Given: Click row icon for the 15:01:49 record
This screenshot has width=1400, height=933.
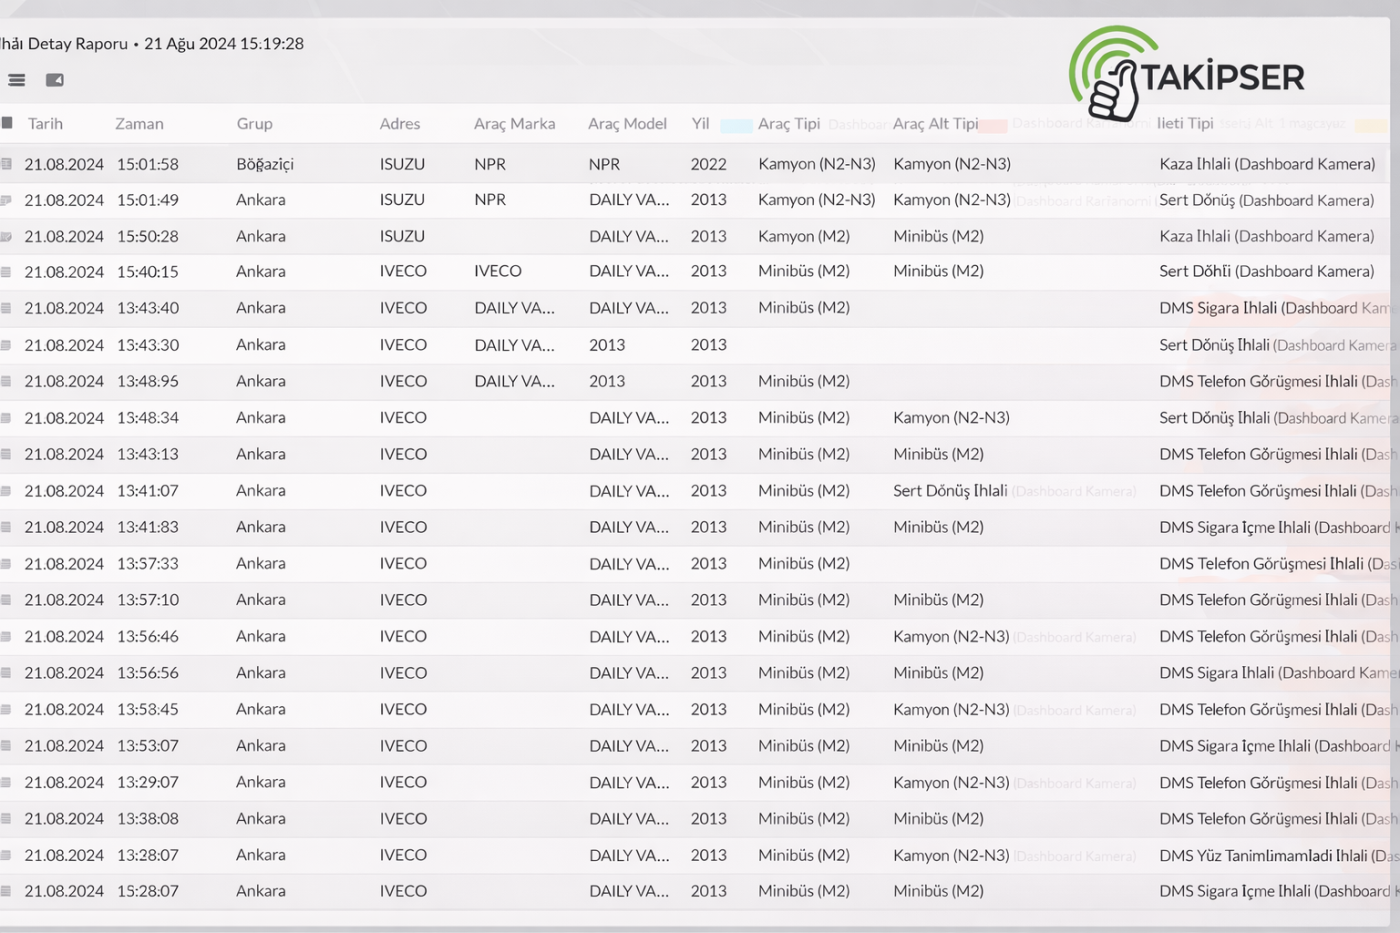Looking at the screenshot, I should click(6, 200).
